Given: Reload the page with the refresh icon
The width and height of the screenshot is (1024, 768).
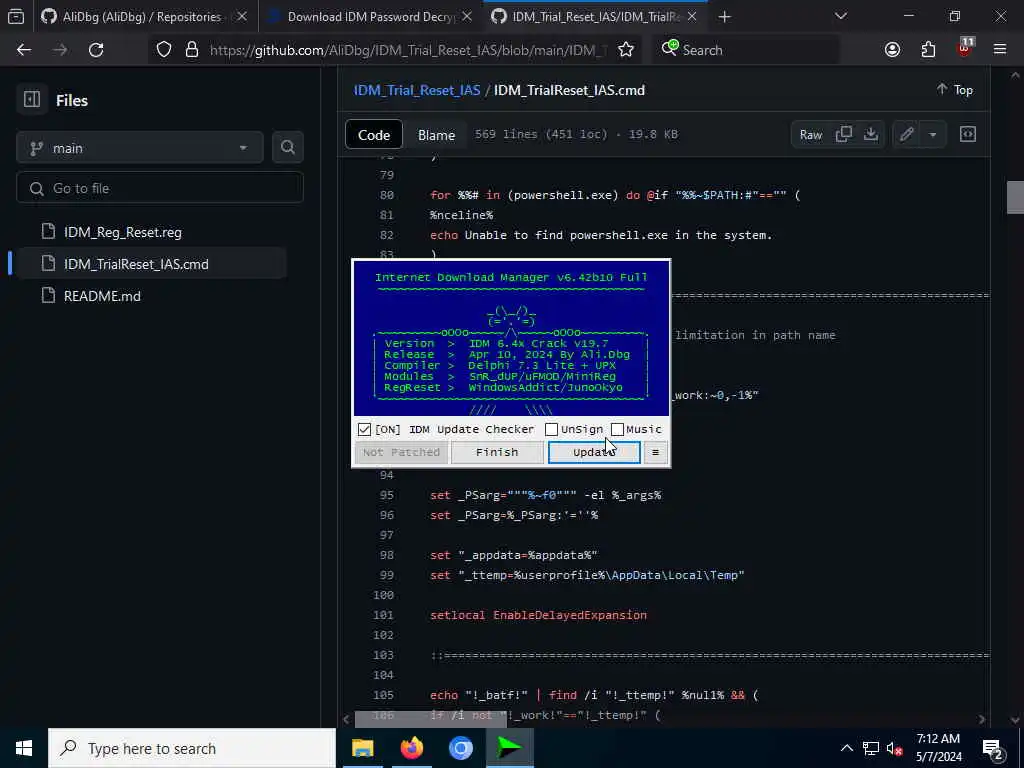Looking at the screenshot, I should coord(96,50).
